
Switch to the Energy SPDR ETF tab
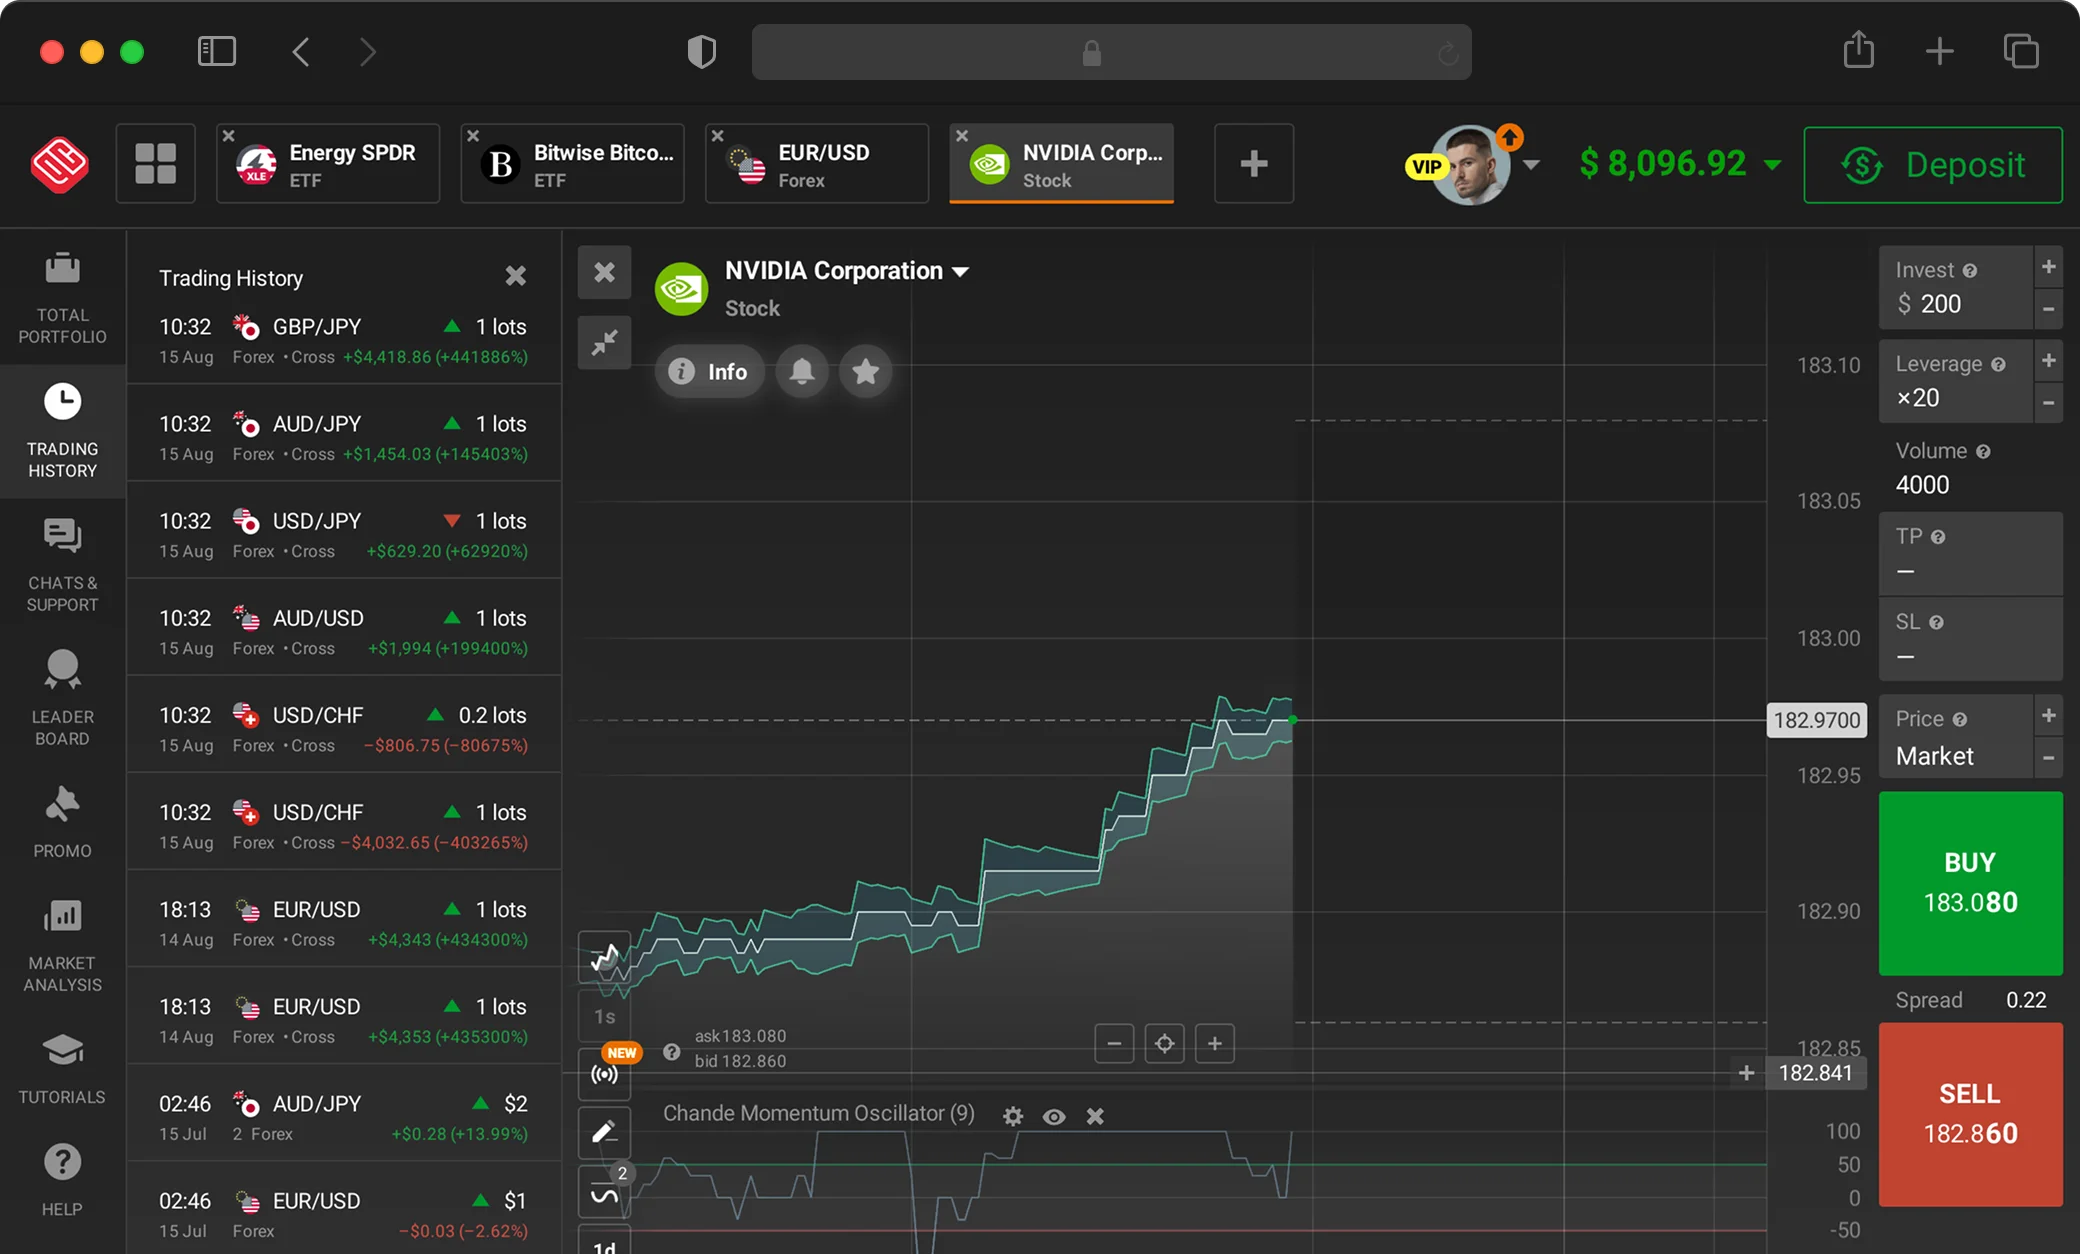click(x=329, y=164)
